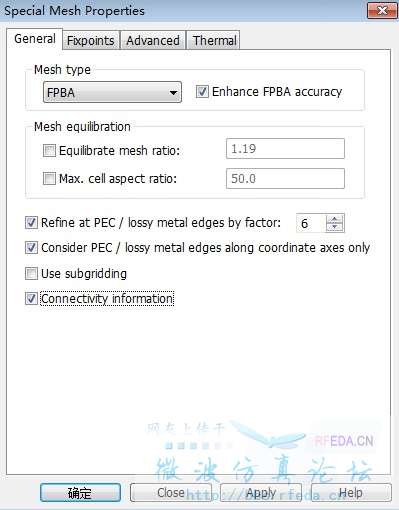Select the Thermal tab
Screen dimensions: 399x510
[x=214, y=41]
